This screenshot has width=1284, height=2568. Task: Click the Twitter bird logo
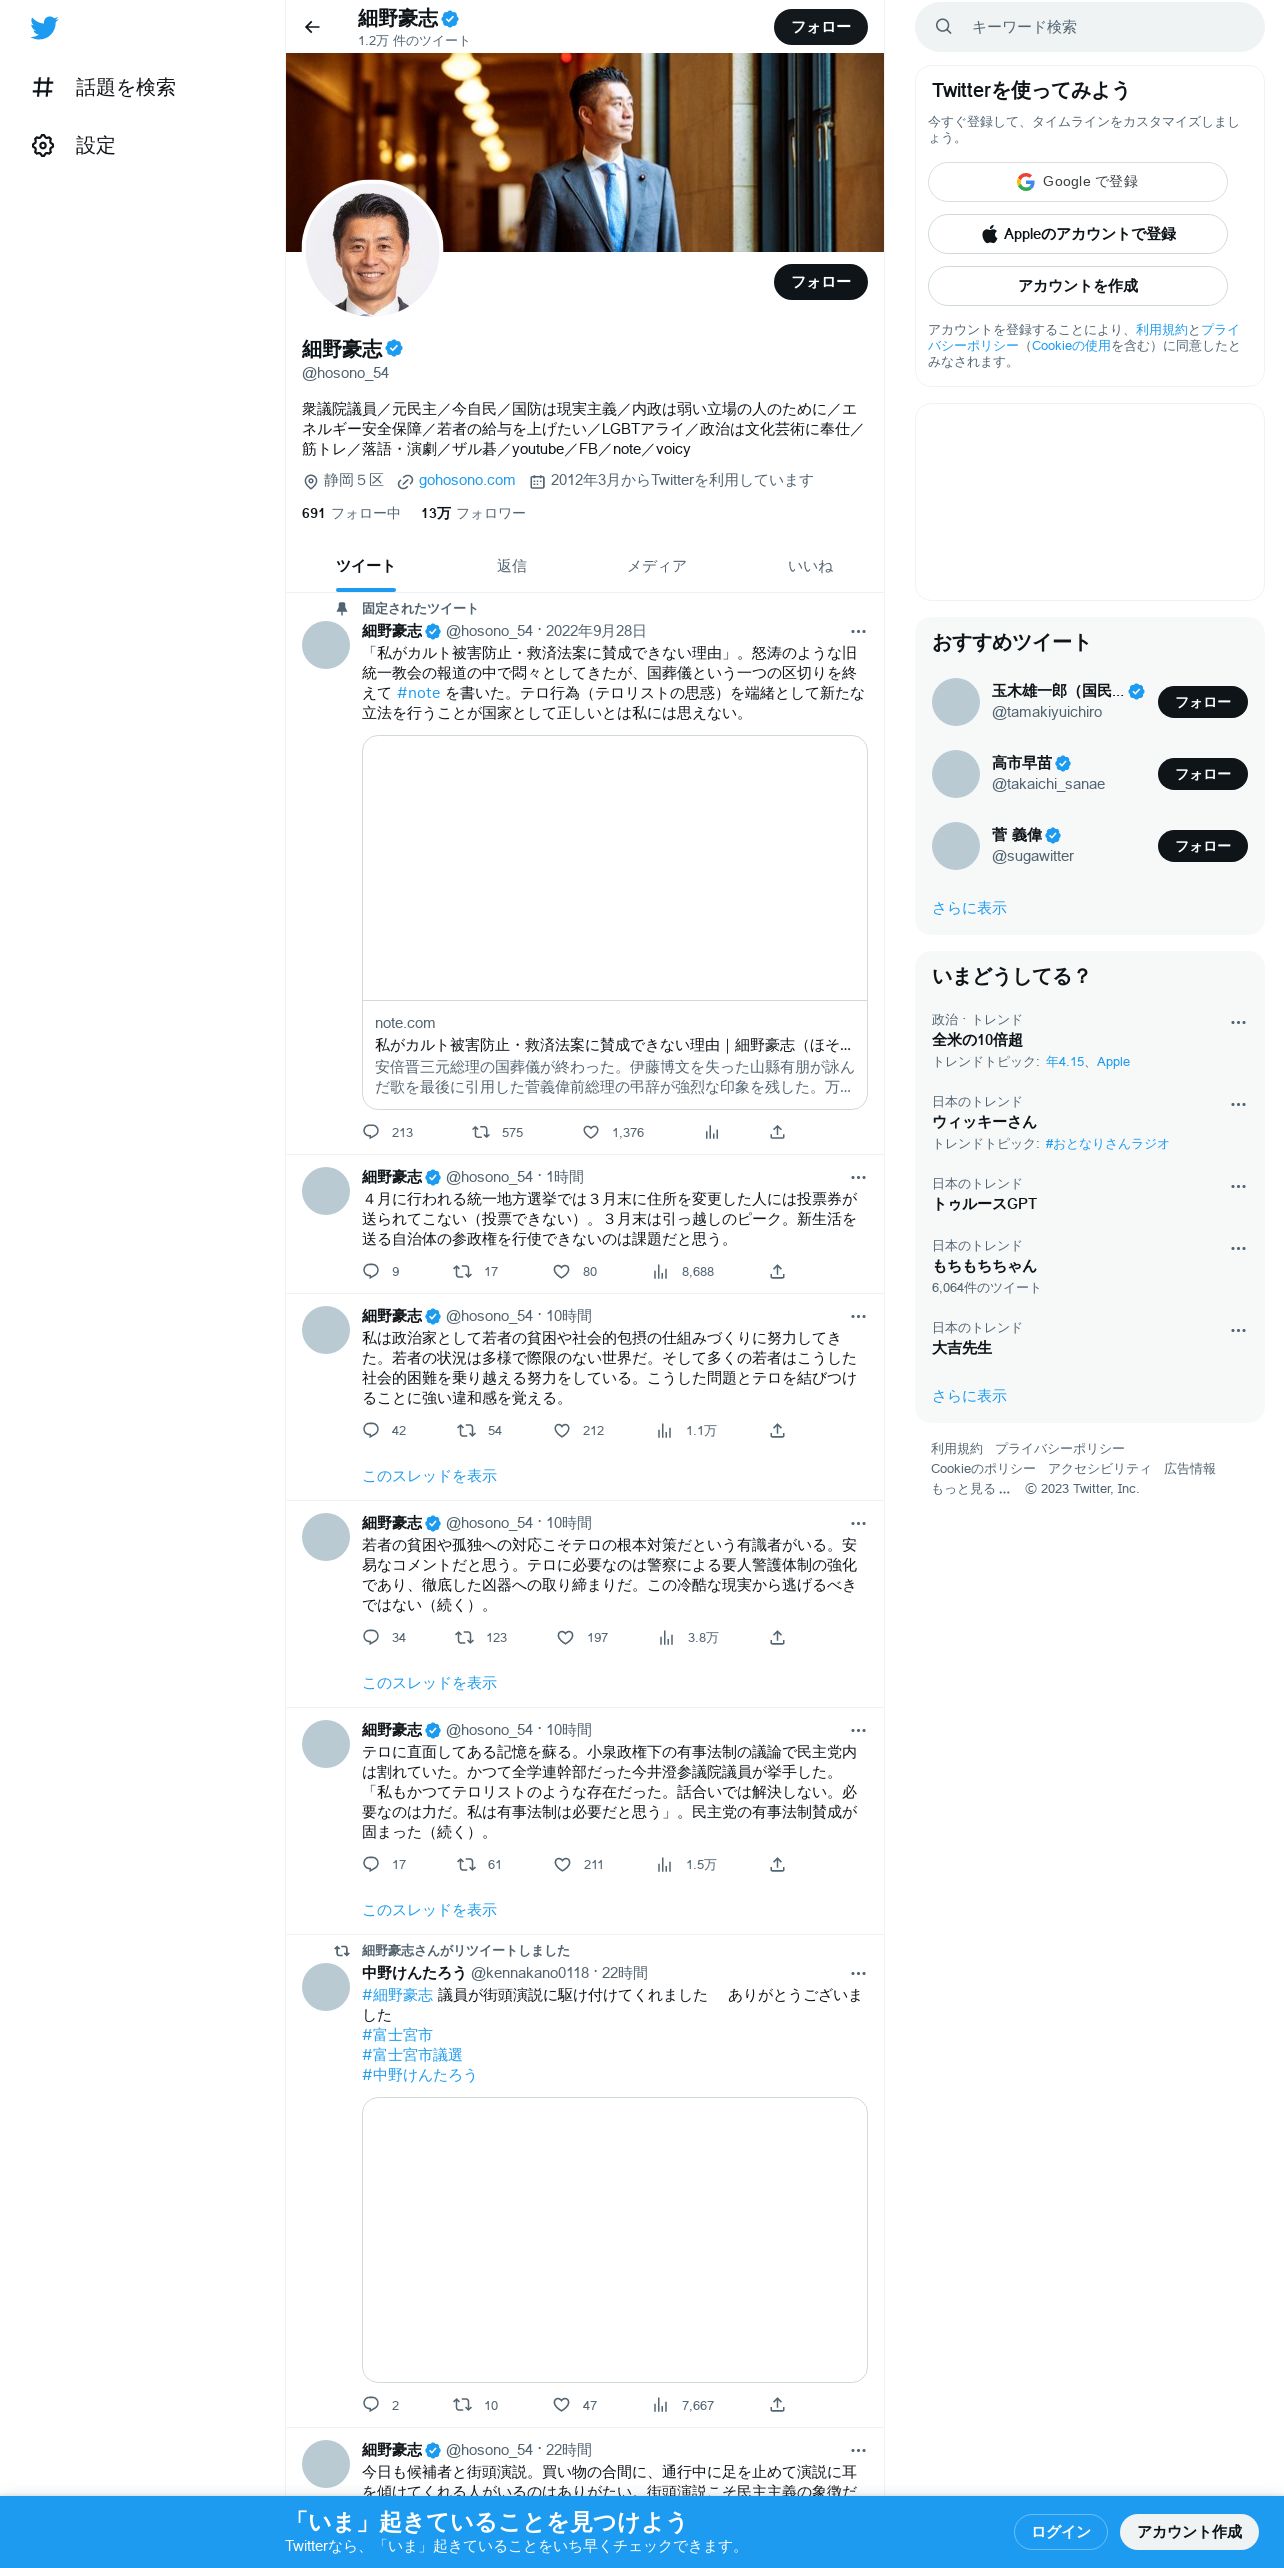tap(44, 28)
